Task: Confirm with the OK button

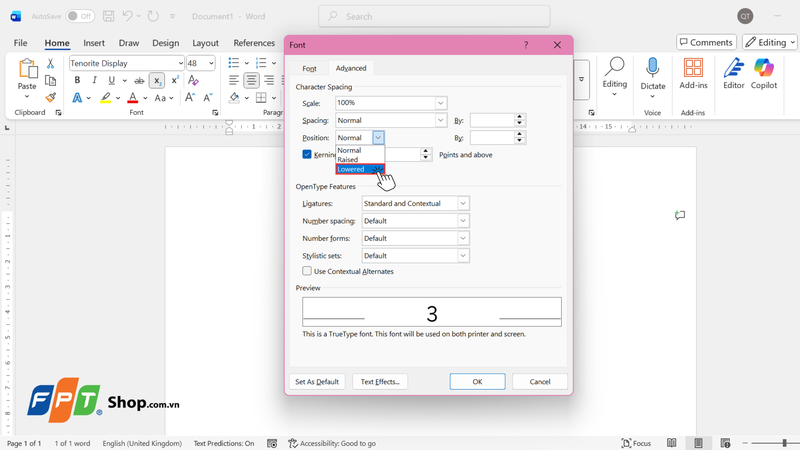Action: coord(477,382)
